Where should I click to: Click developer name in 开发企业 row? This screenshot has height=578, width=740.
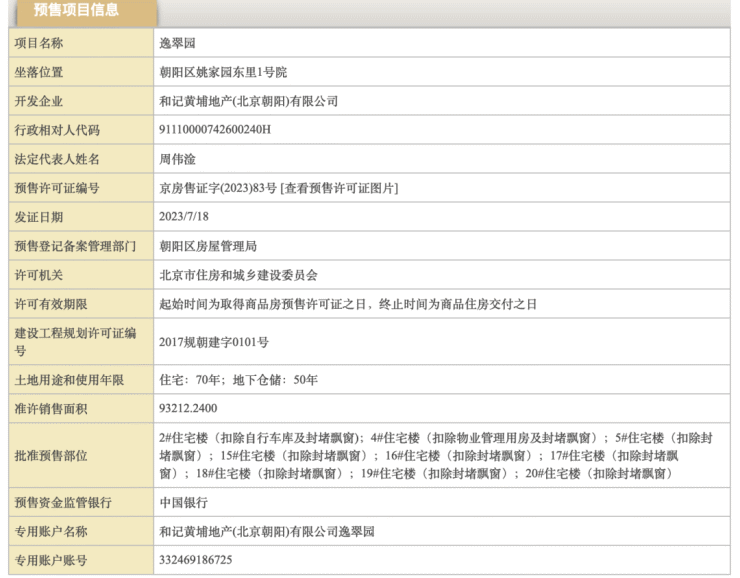[x=249, y=101]
